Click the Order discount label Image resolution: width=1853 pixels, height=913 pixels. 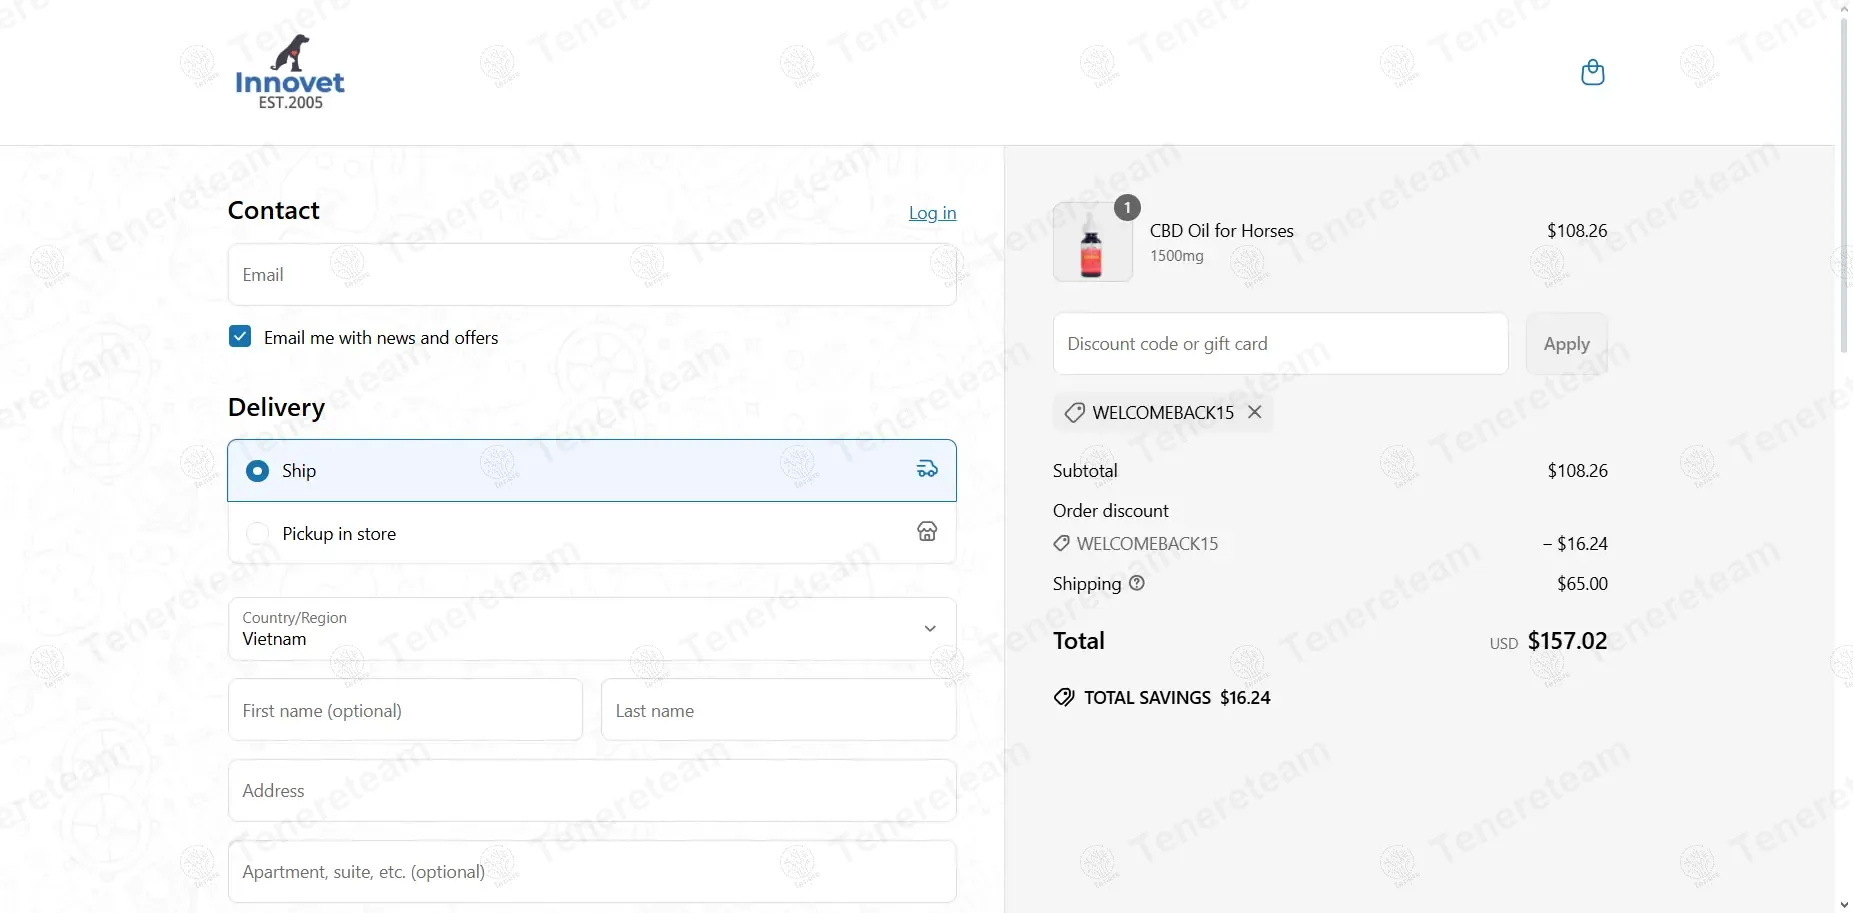pyautogui.click(x=1110, y=511)
